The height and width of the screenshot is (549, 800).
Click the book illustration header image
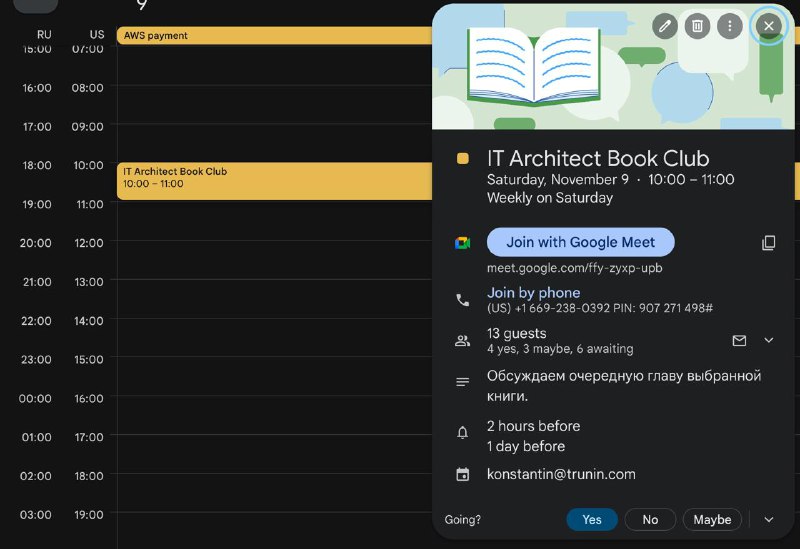(x=534, y=65)
